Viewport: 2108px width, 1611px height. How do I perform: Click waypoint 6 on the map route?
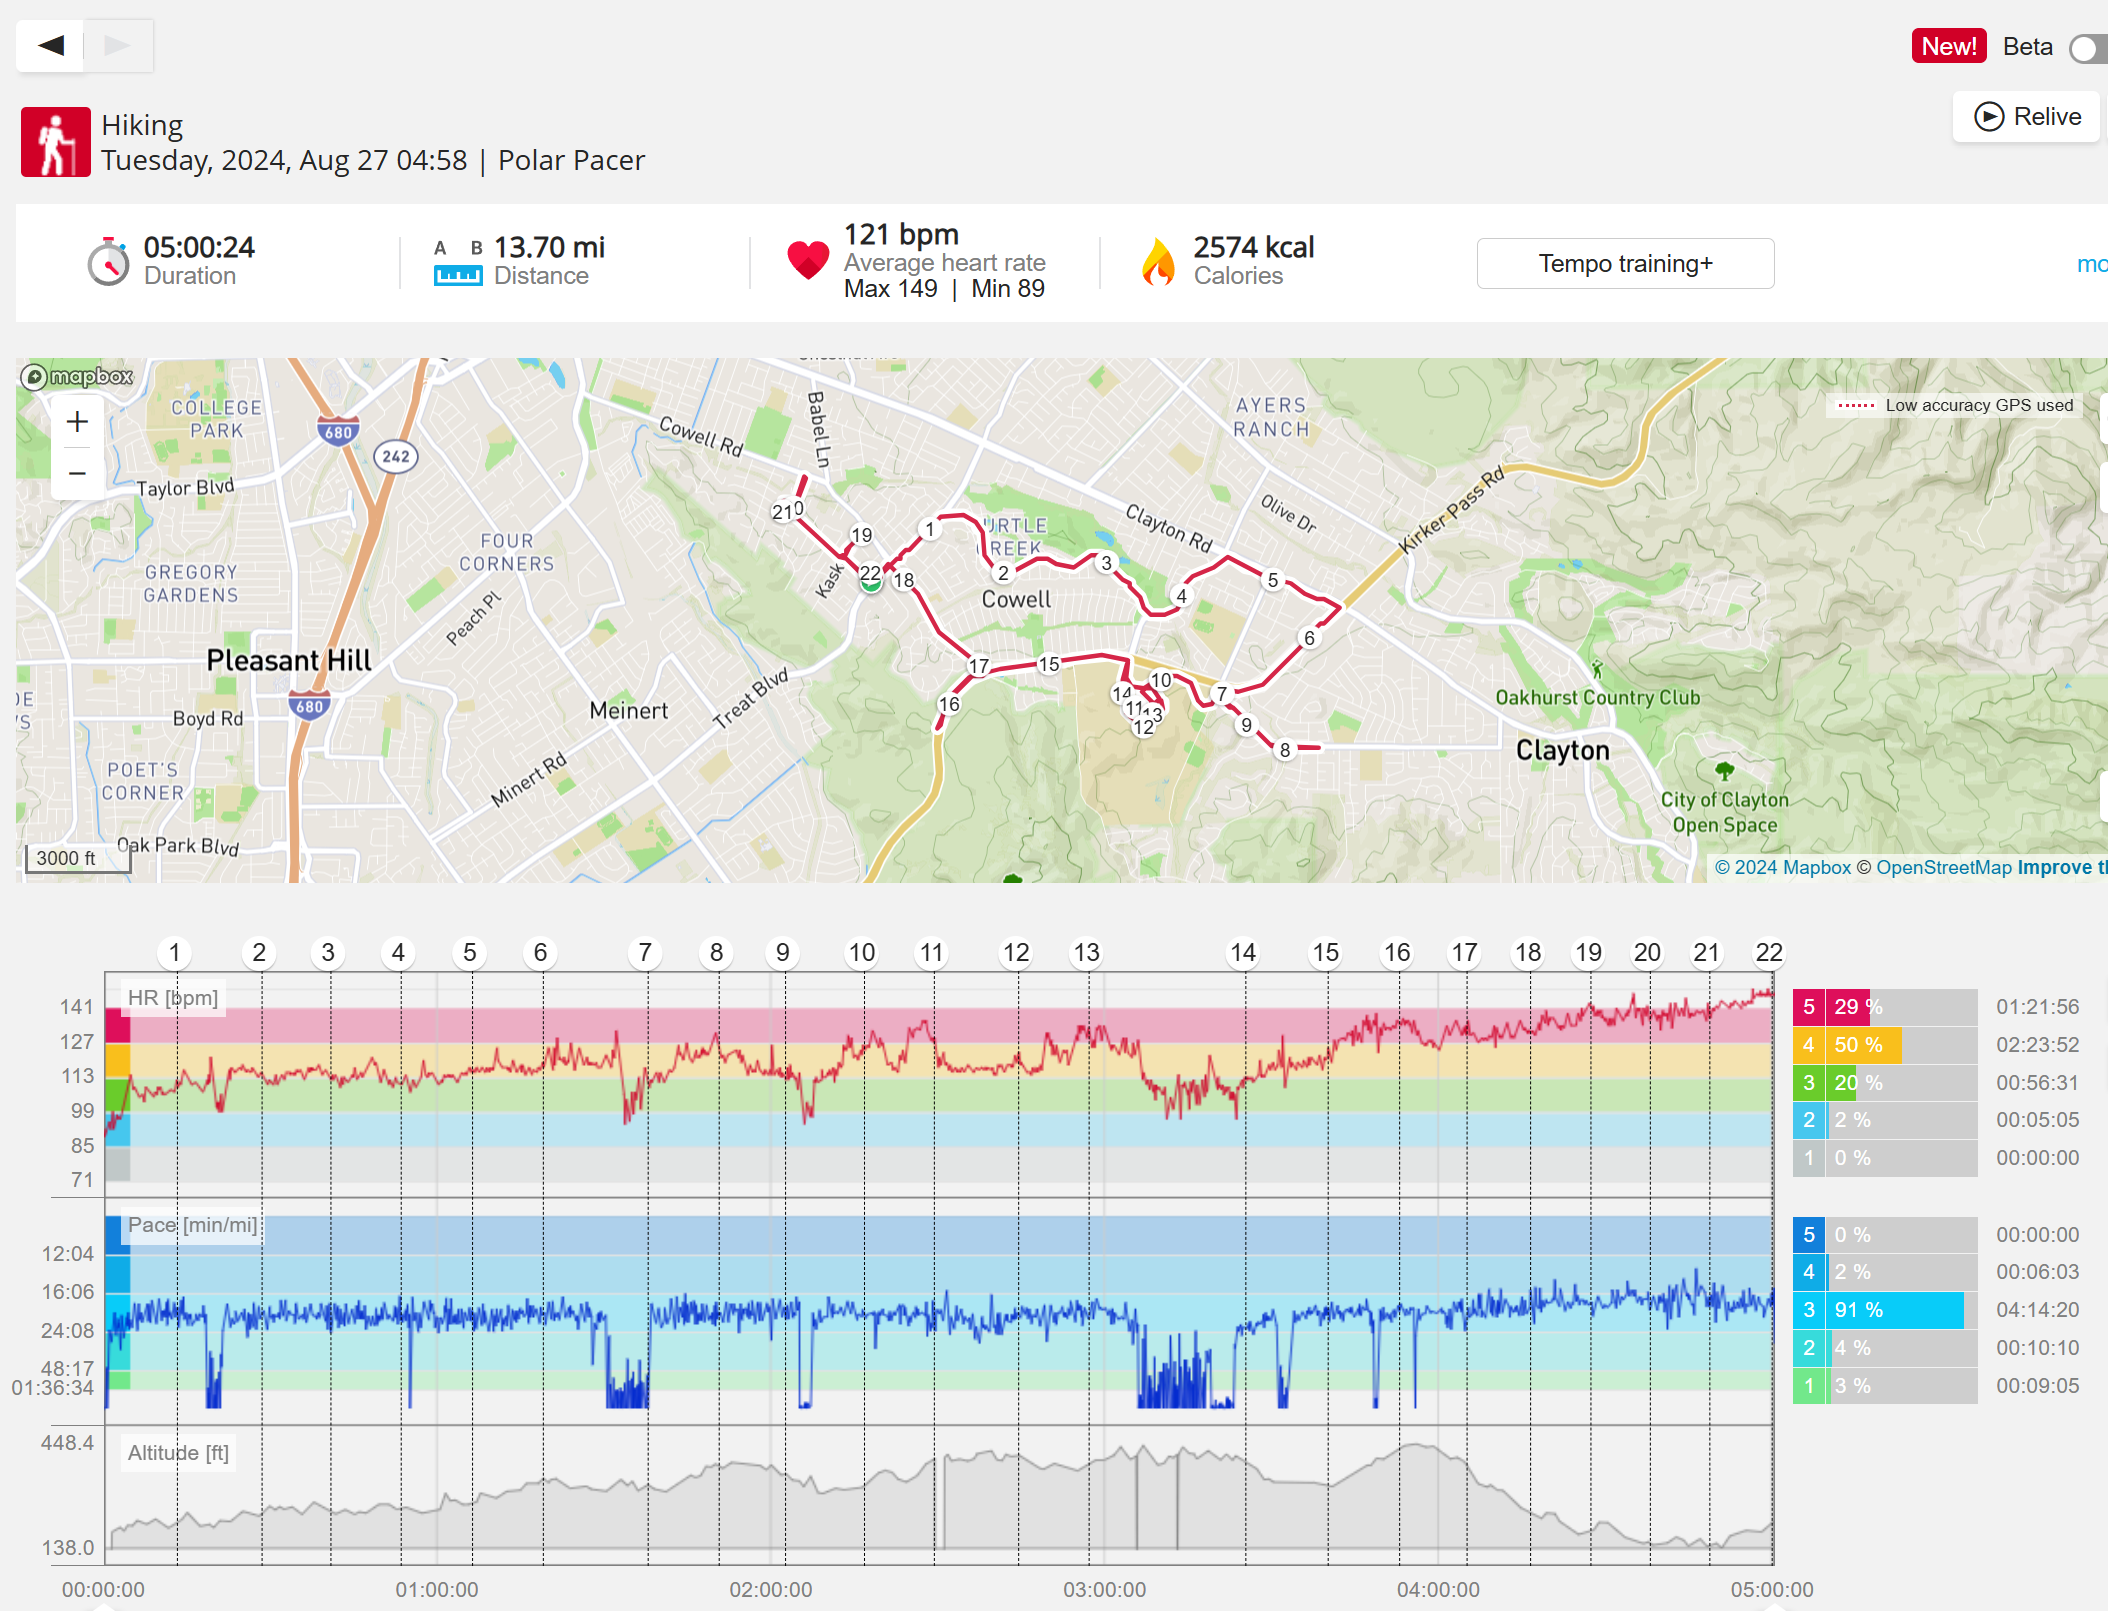(x=1309, y=638)
